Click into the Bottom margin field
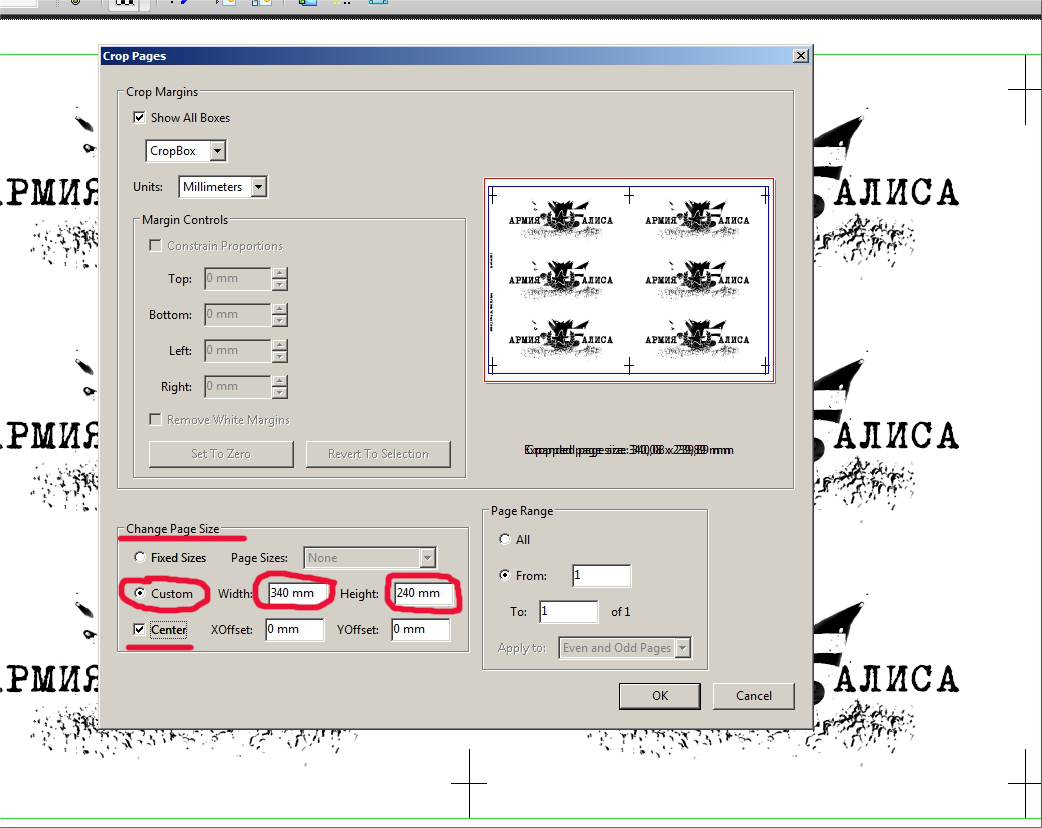Viewport: 1042px width, 828px height. (237, 314)
